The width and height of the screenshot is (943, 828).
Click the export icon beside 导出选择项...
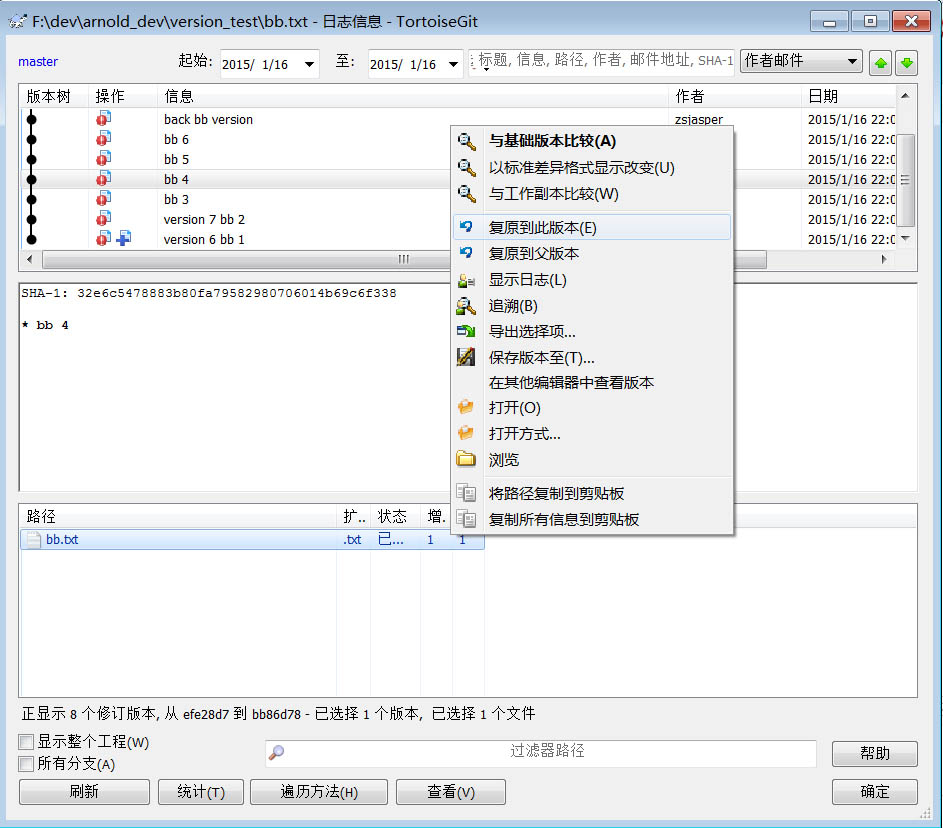[466, 331]
